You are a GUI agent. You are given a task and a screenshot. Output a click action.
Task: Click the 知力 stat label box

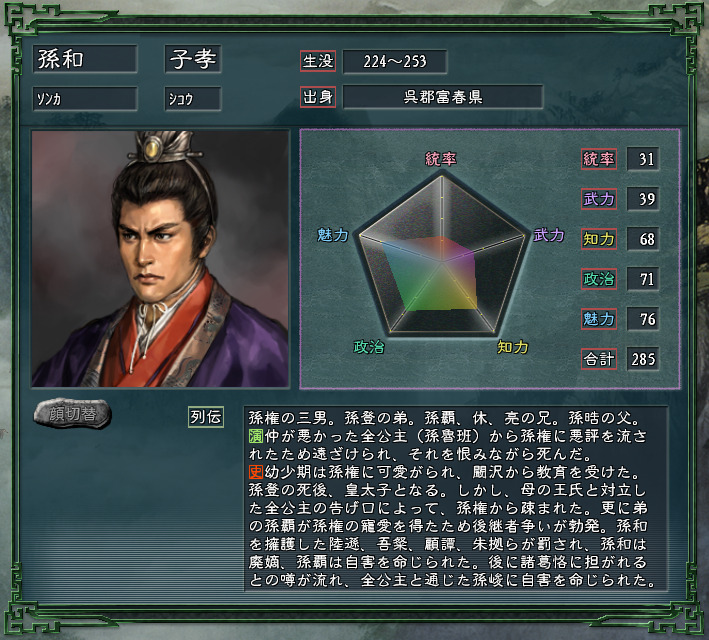599,239
